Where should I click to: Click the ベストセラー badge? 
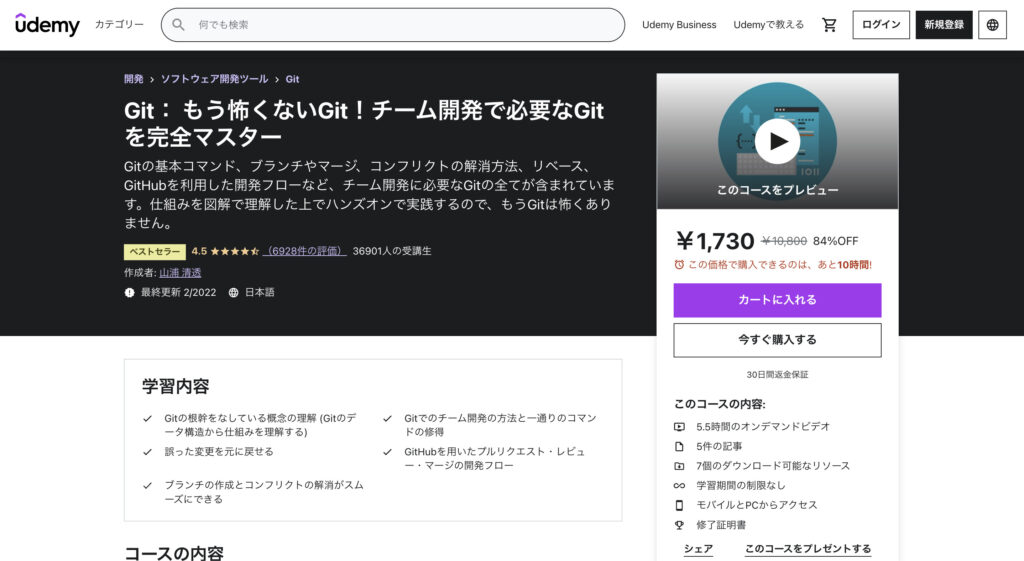pos(155,251)
